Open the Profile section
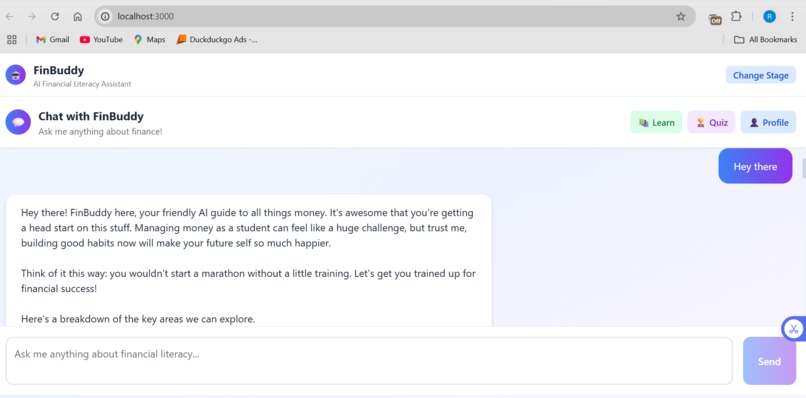 click(x=768, y=122)
